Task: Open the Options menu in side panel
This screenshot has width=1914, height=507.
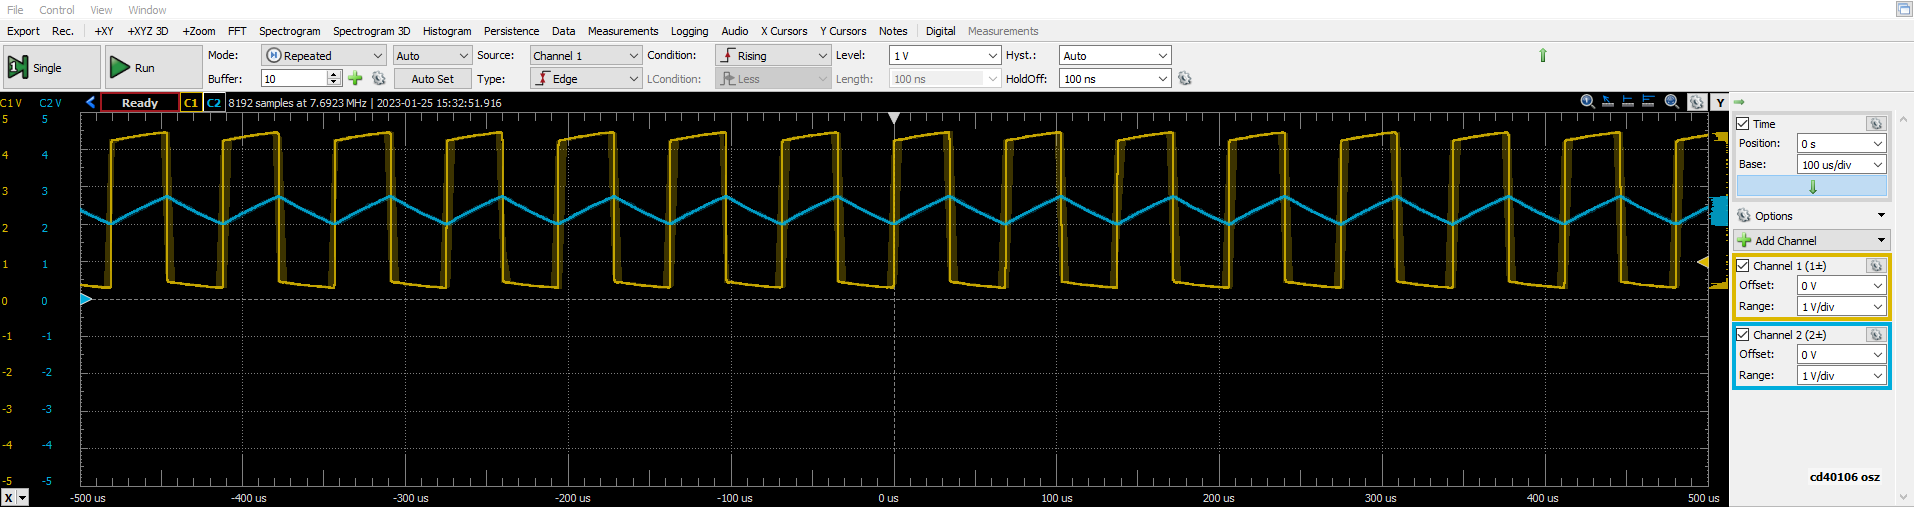Action: (x=1811, y=216)
